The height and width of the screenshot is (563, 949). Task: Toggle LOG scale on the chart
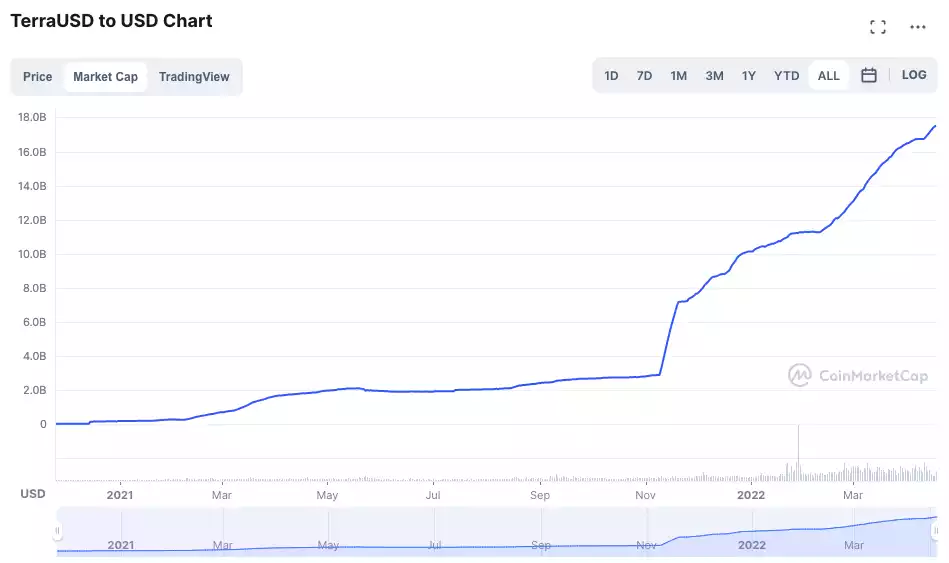click(x=914, y=75)
